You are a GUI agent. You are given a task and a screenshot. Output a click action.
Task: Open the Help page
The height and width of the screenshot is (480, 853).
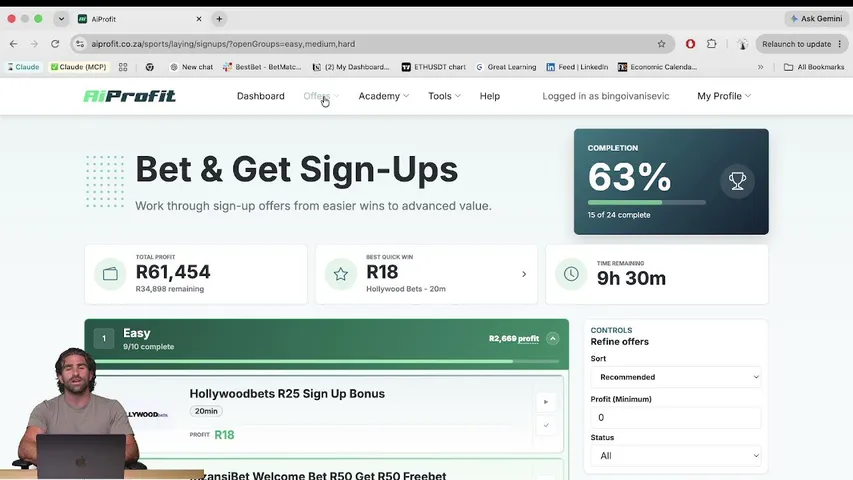click(x=490, y=96)
